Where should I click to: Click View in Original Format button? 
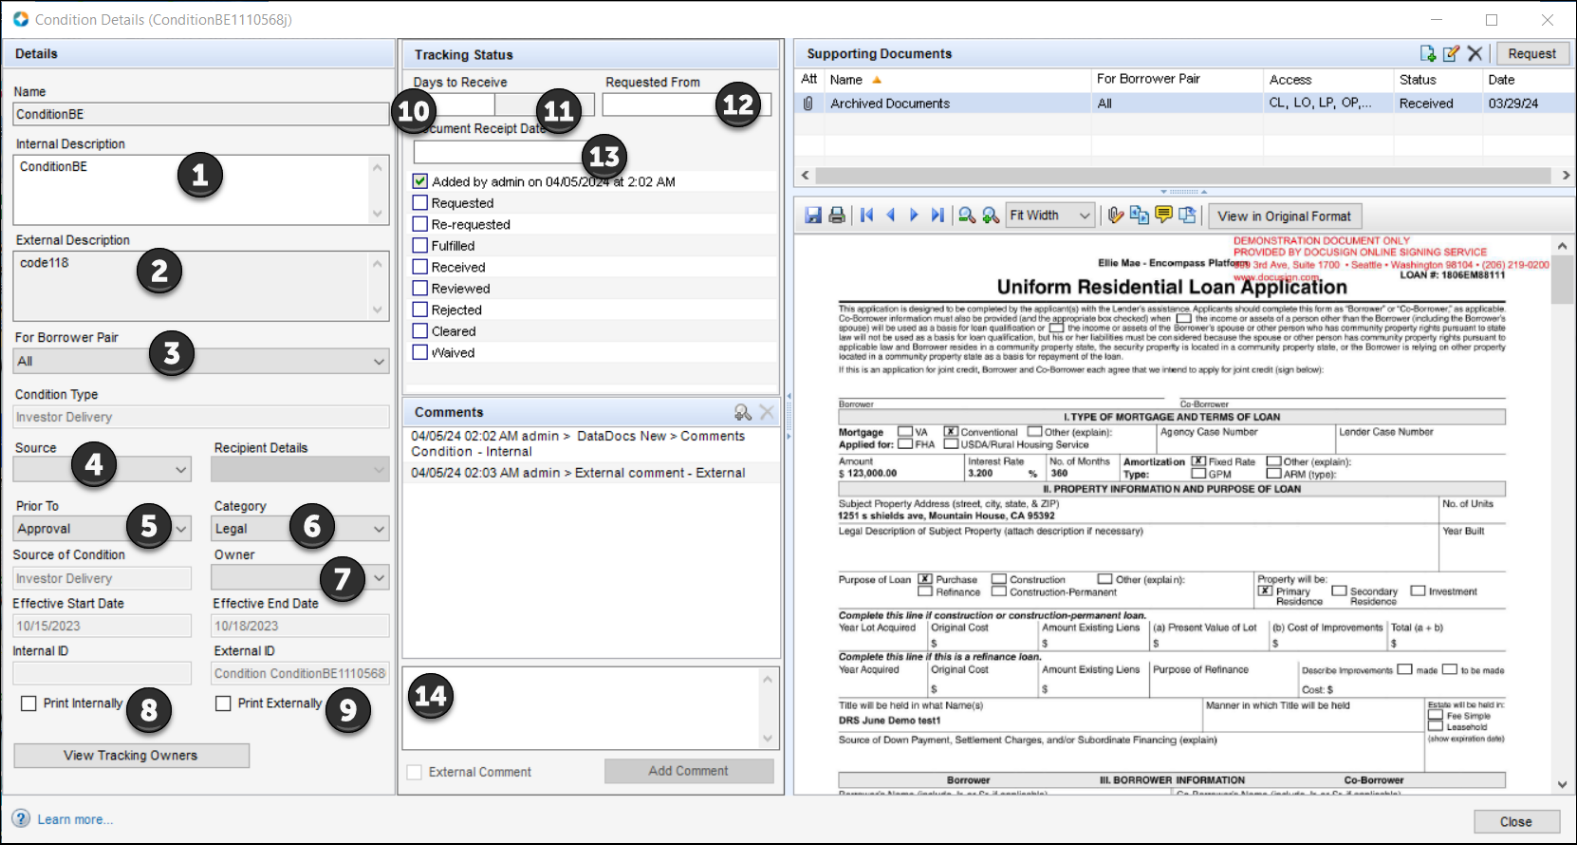coord(1285,216)
